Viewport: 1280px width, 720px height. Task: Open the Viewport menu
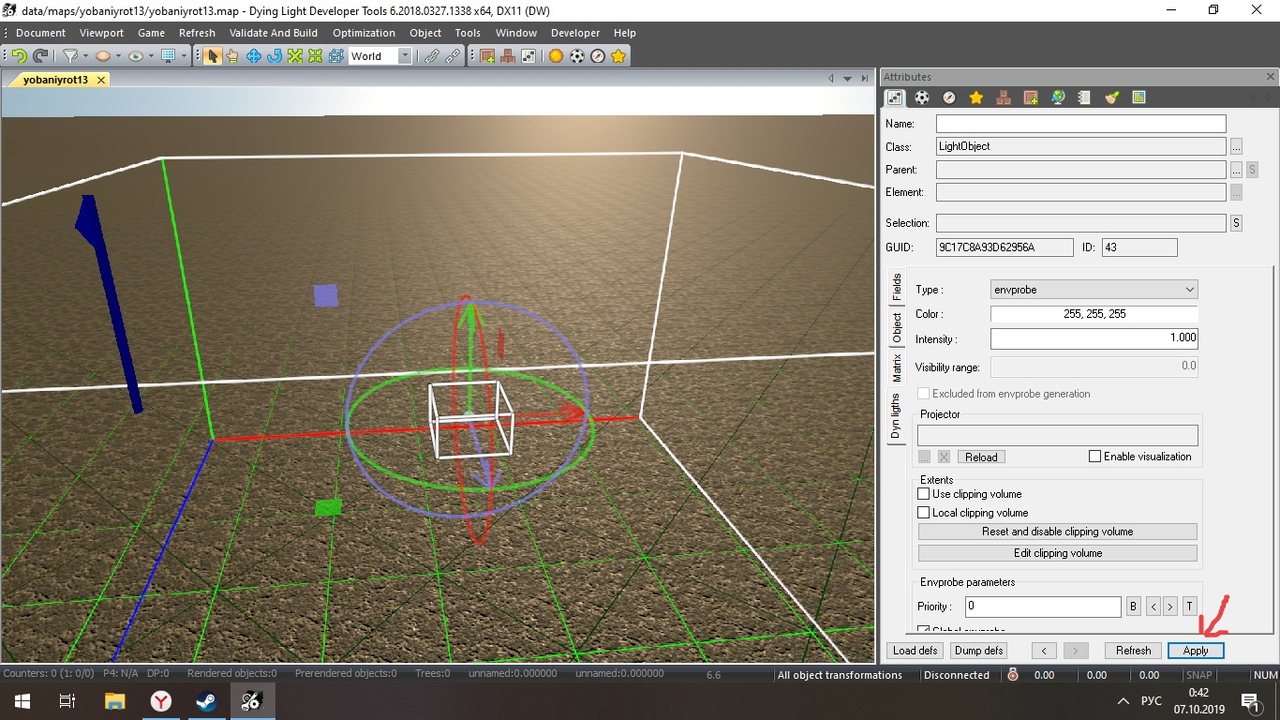point(102,33)
